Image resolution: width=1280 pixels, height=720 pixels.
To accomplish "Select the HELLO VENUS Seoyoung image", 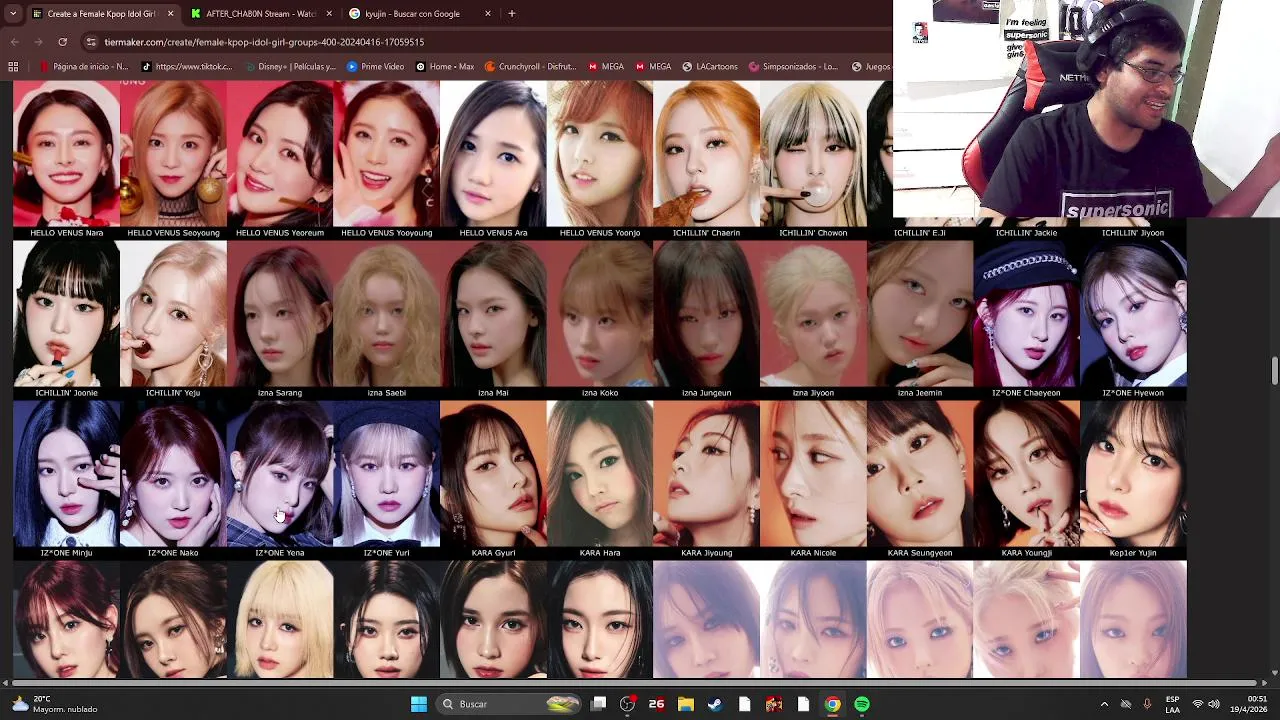I will (173, 154).
